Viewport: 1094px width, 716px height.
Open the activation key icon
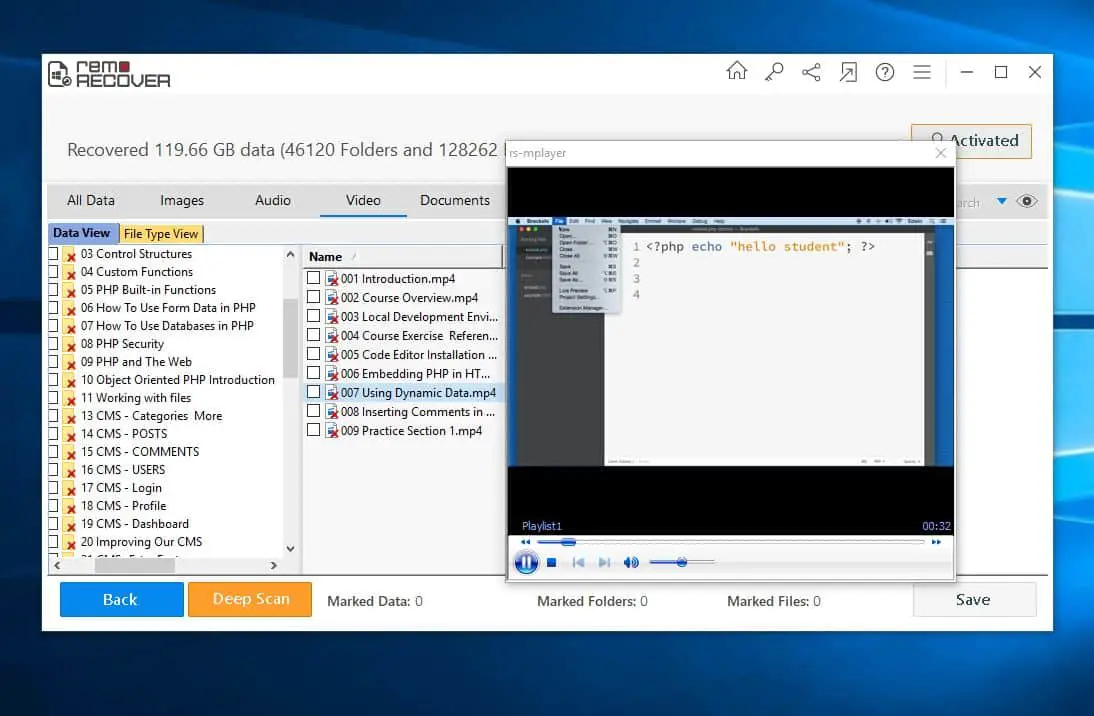pos(774,72)
